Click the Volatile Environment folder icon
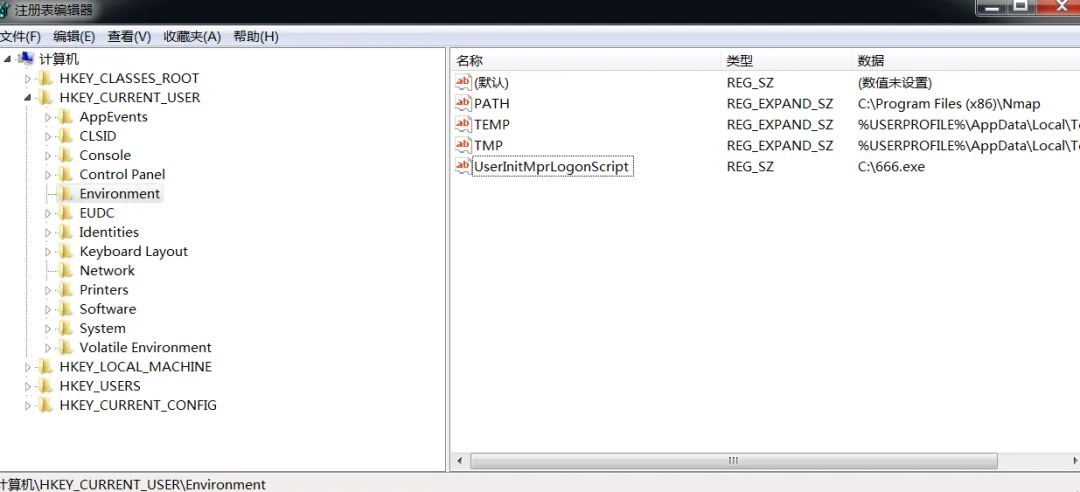Viewport: 1080px width, 492px height. 65,347
